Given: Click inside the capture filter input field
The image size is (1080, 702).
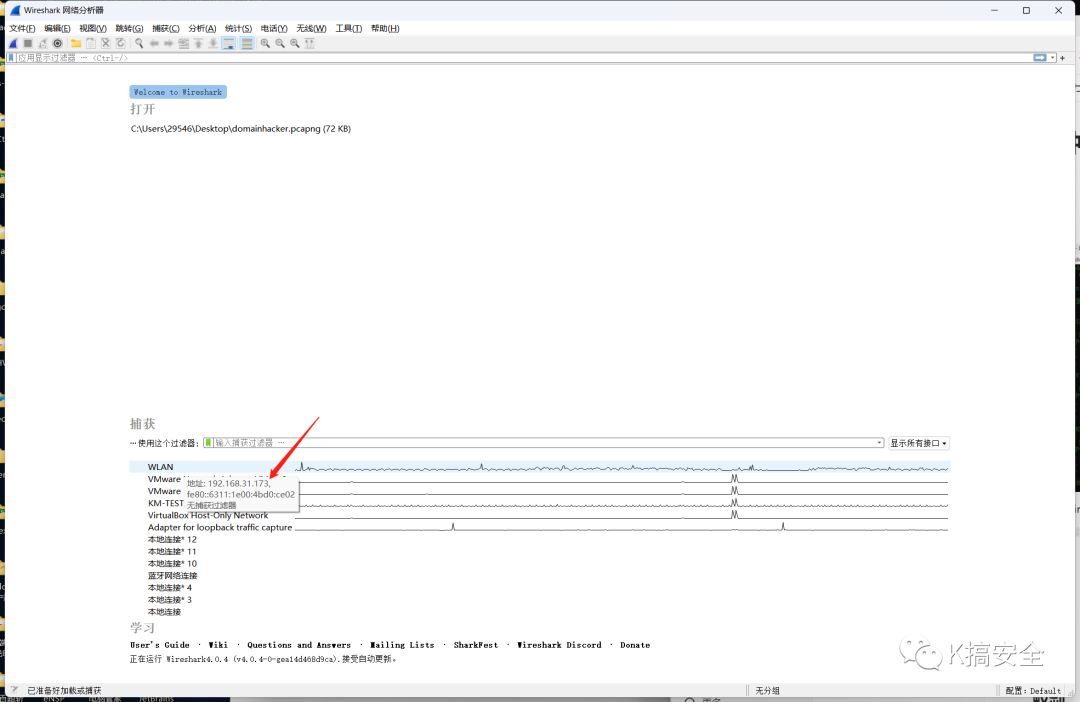Looking at the screenshot, I should tap(544, 443).
